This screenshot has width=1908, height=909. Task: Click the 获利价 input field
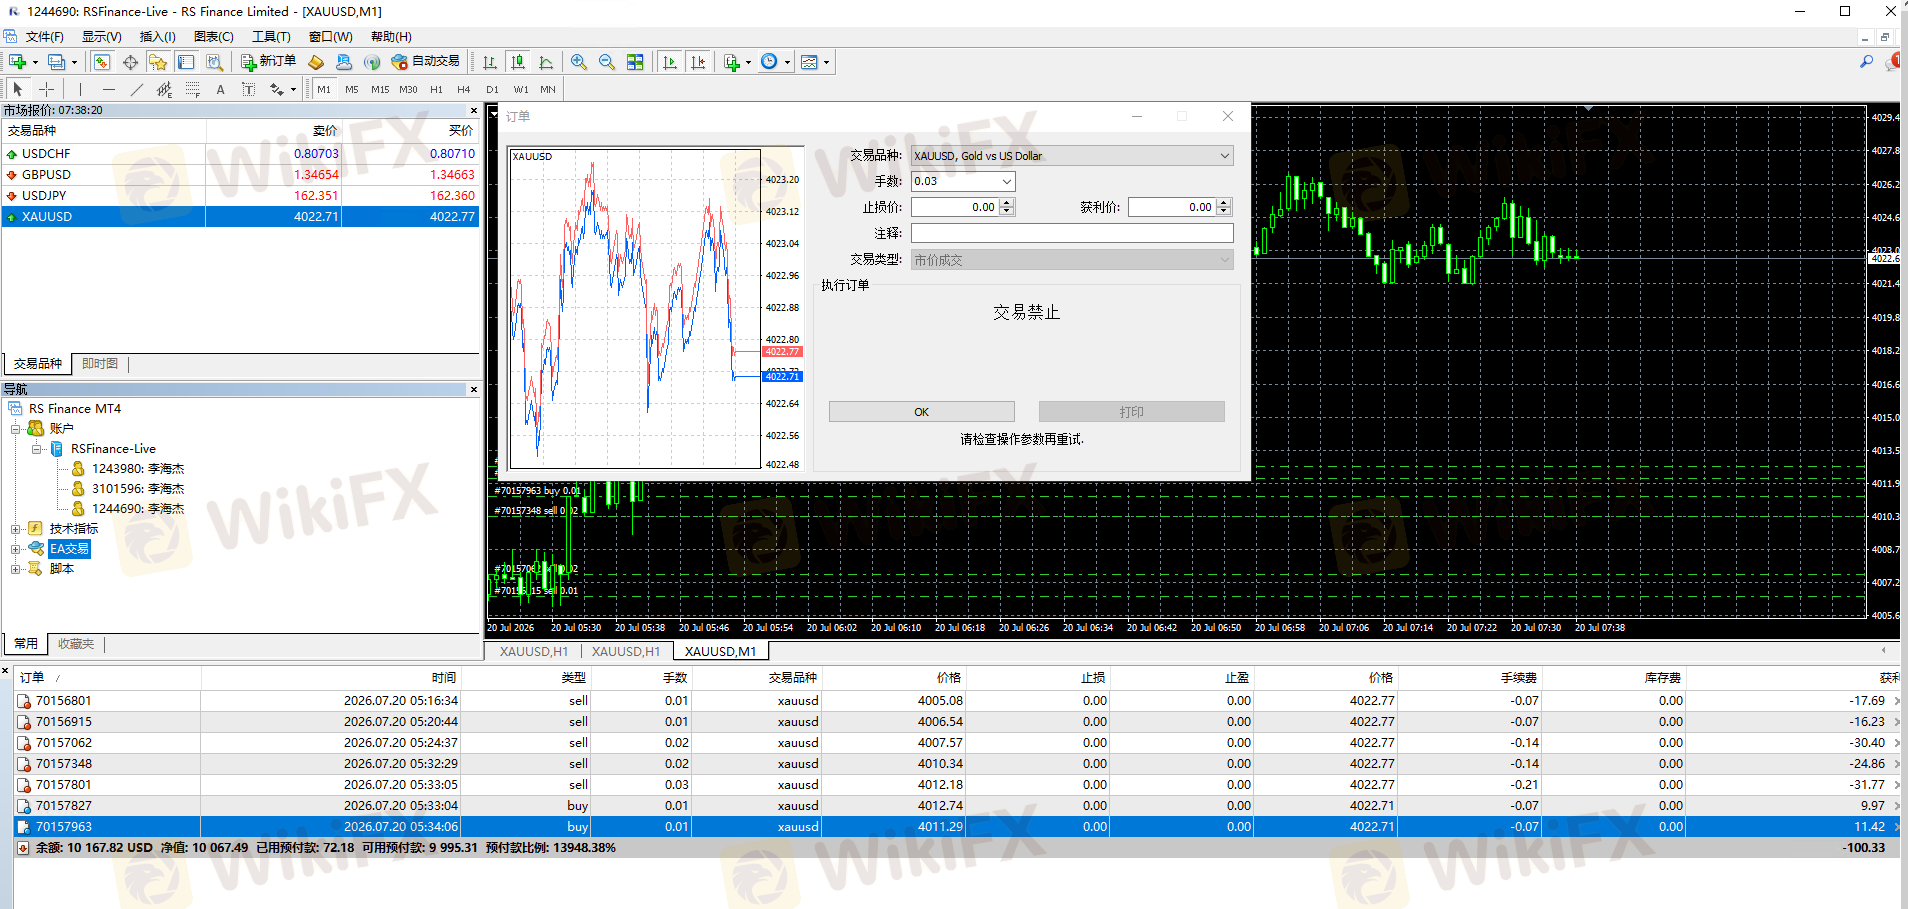(x=1171, y=207)
